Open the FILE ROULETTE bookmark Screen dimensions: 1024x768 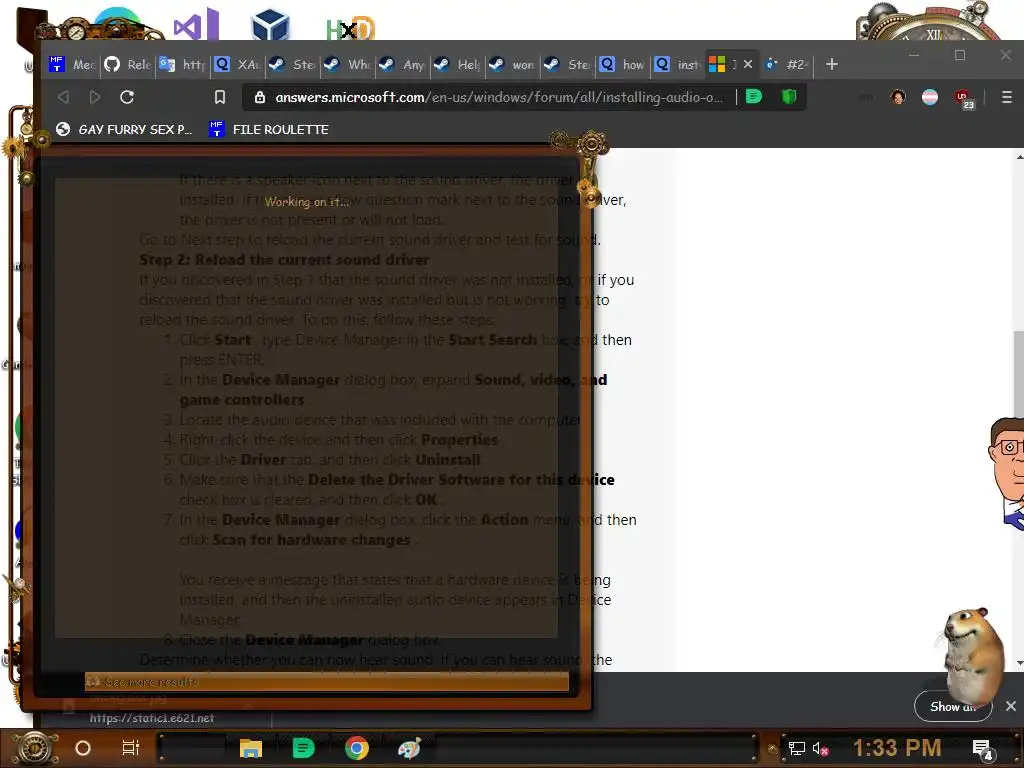click(x=268, y=129)
